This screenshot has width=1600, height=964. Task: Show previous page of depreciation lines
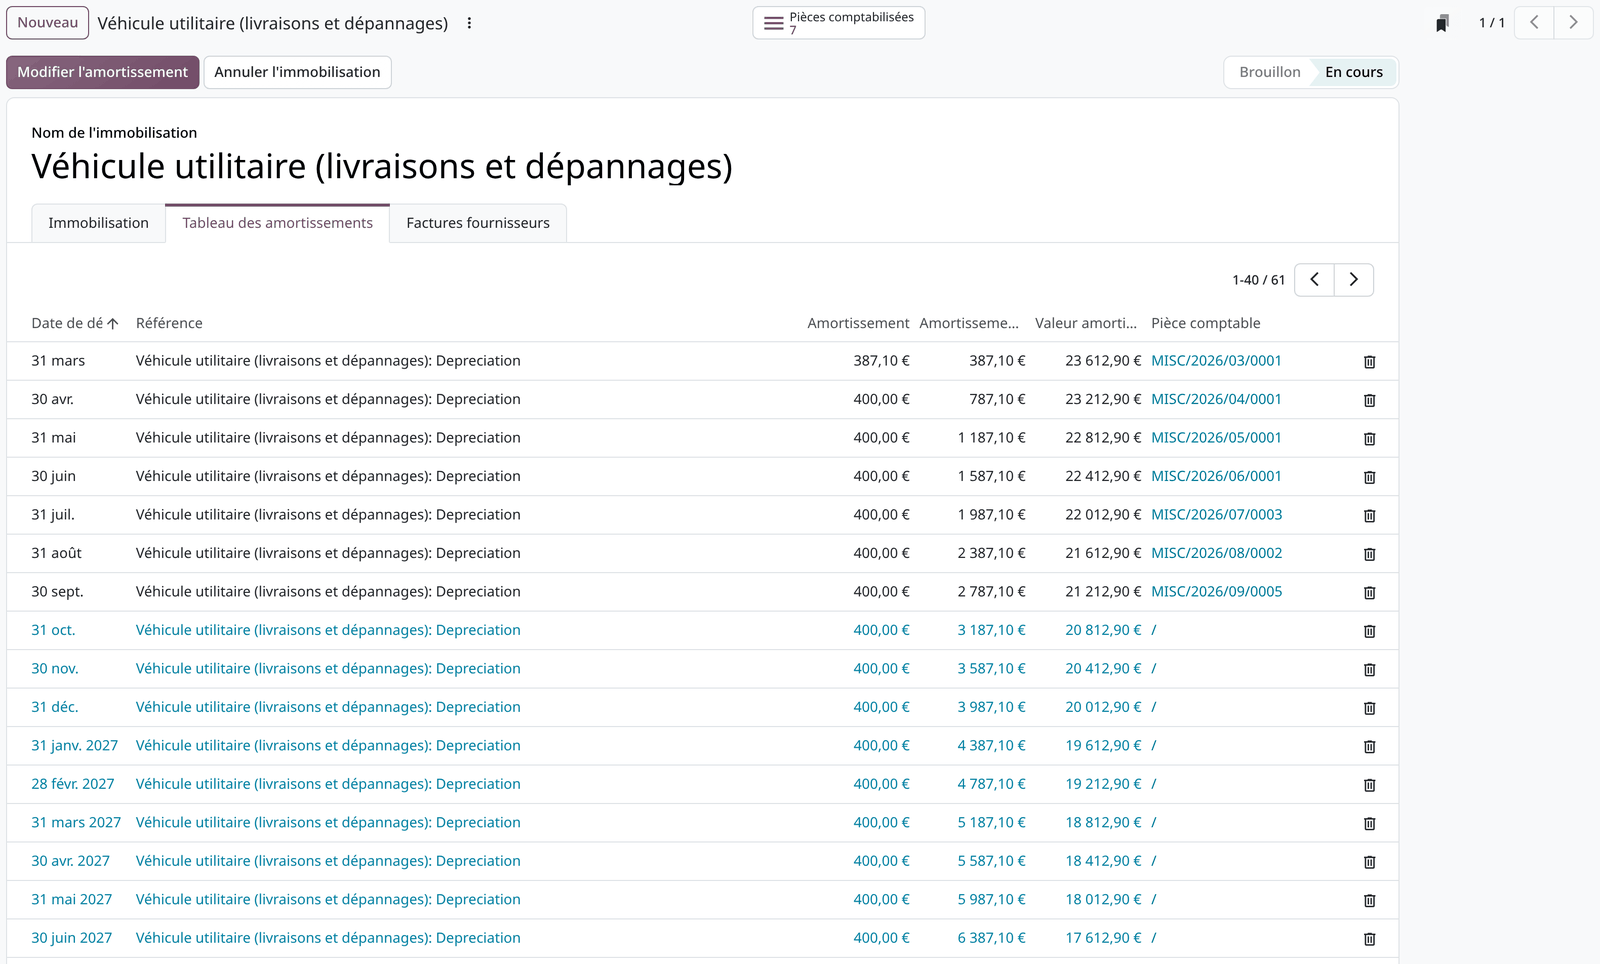1314,280
